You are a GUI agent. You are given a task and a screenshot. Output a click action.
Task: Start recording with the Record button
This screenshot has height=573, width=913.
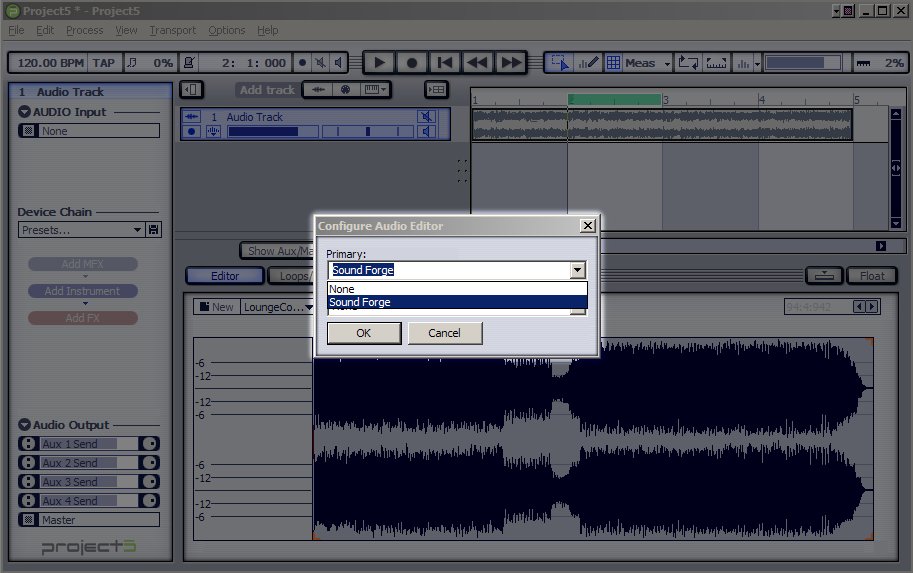click(x=412, y=63)
